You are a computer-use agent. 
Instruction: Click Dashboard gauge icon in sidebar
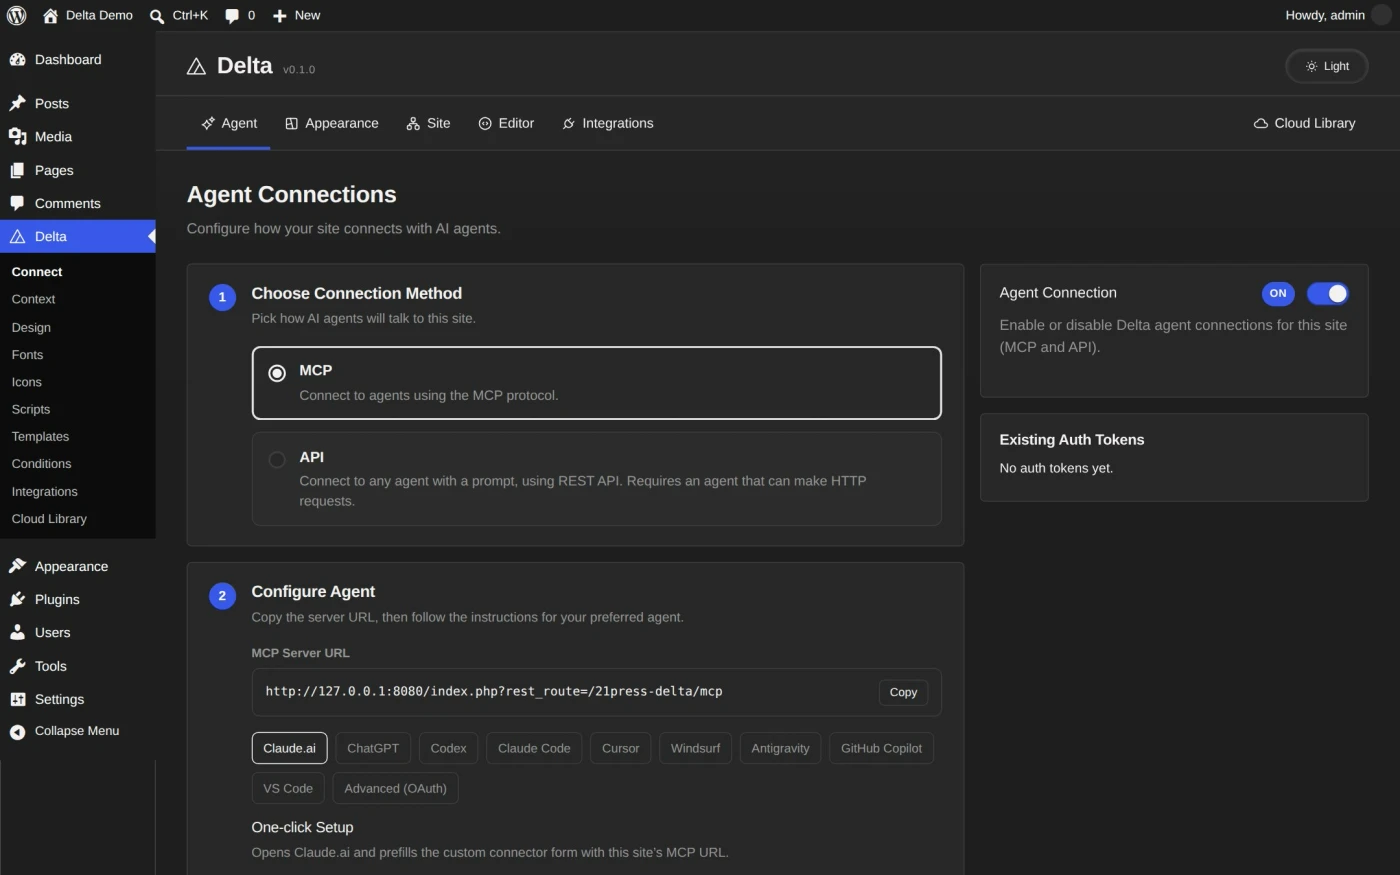coord(17,60)
